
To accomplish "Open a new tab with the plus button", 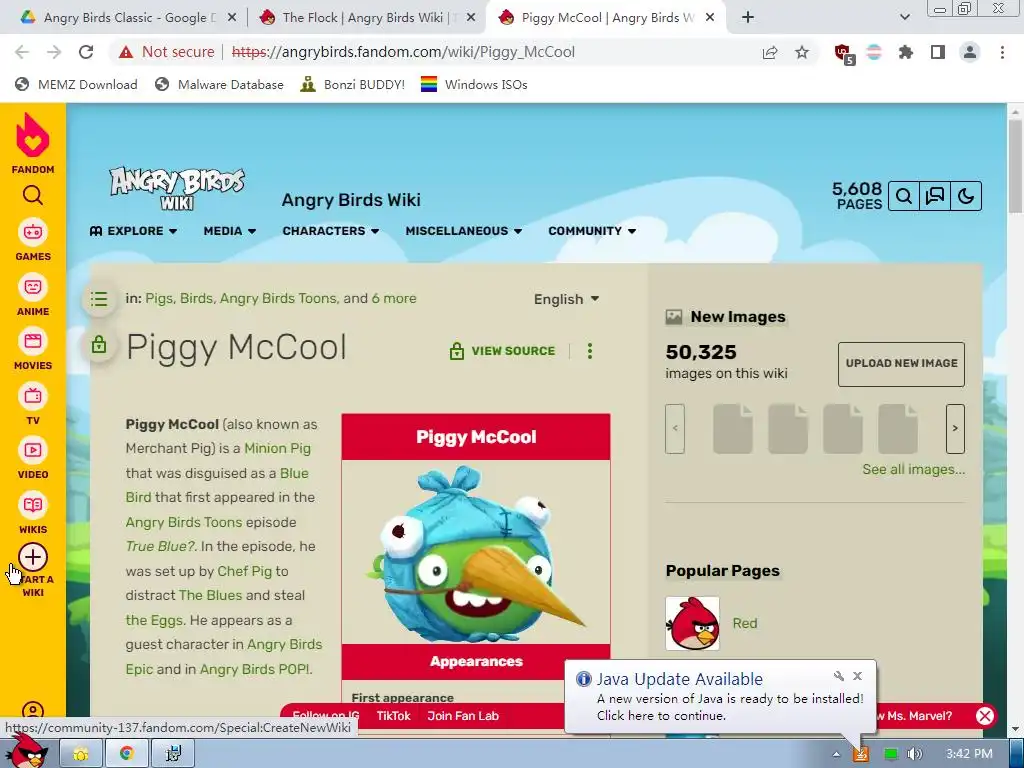I will tap(748, 18).
